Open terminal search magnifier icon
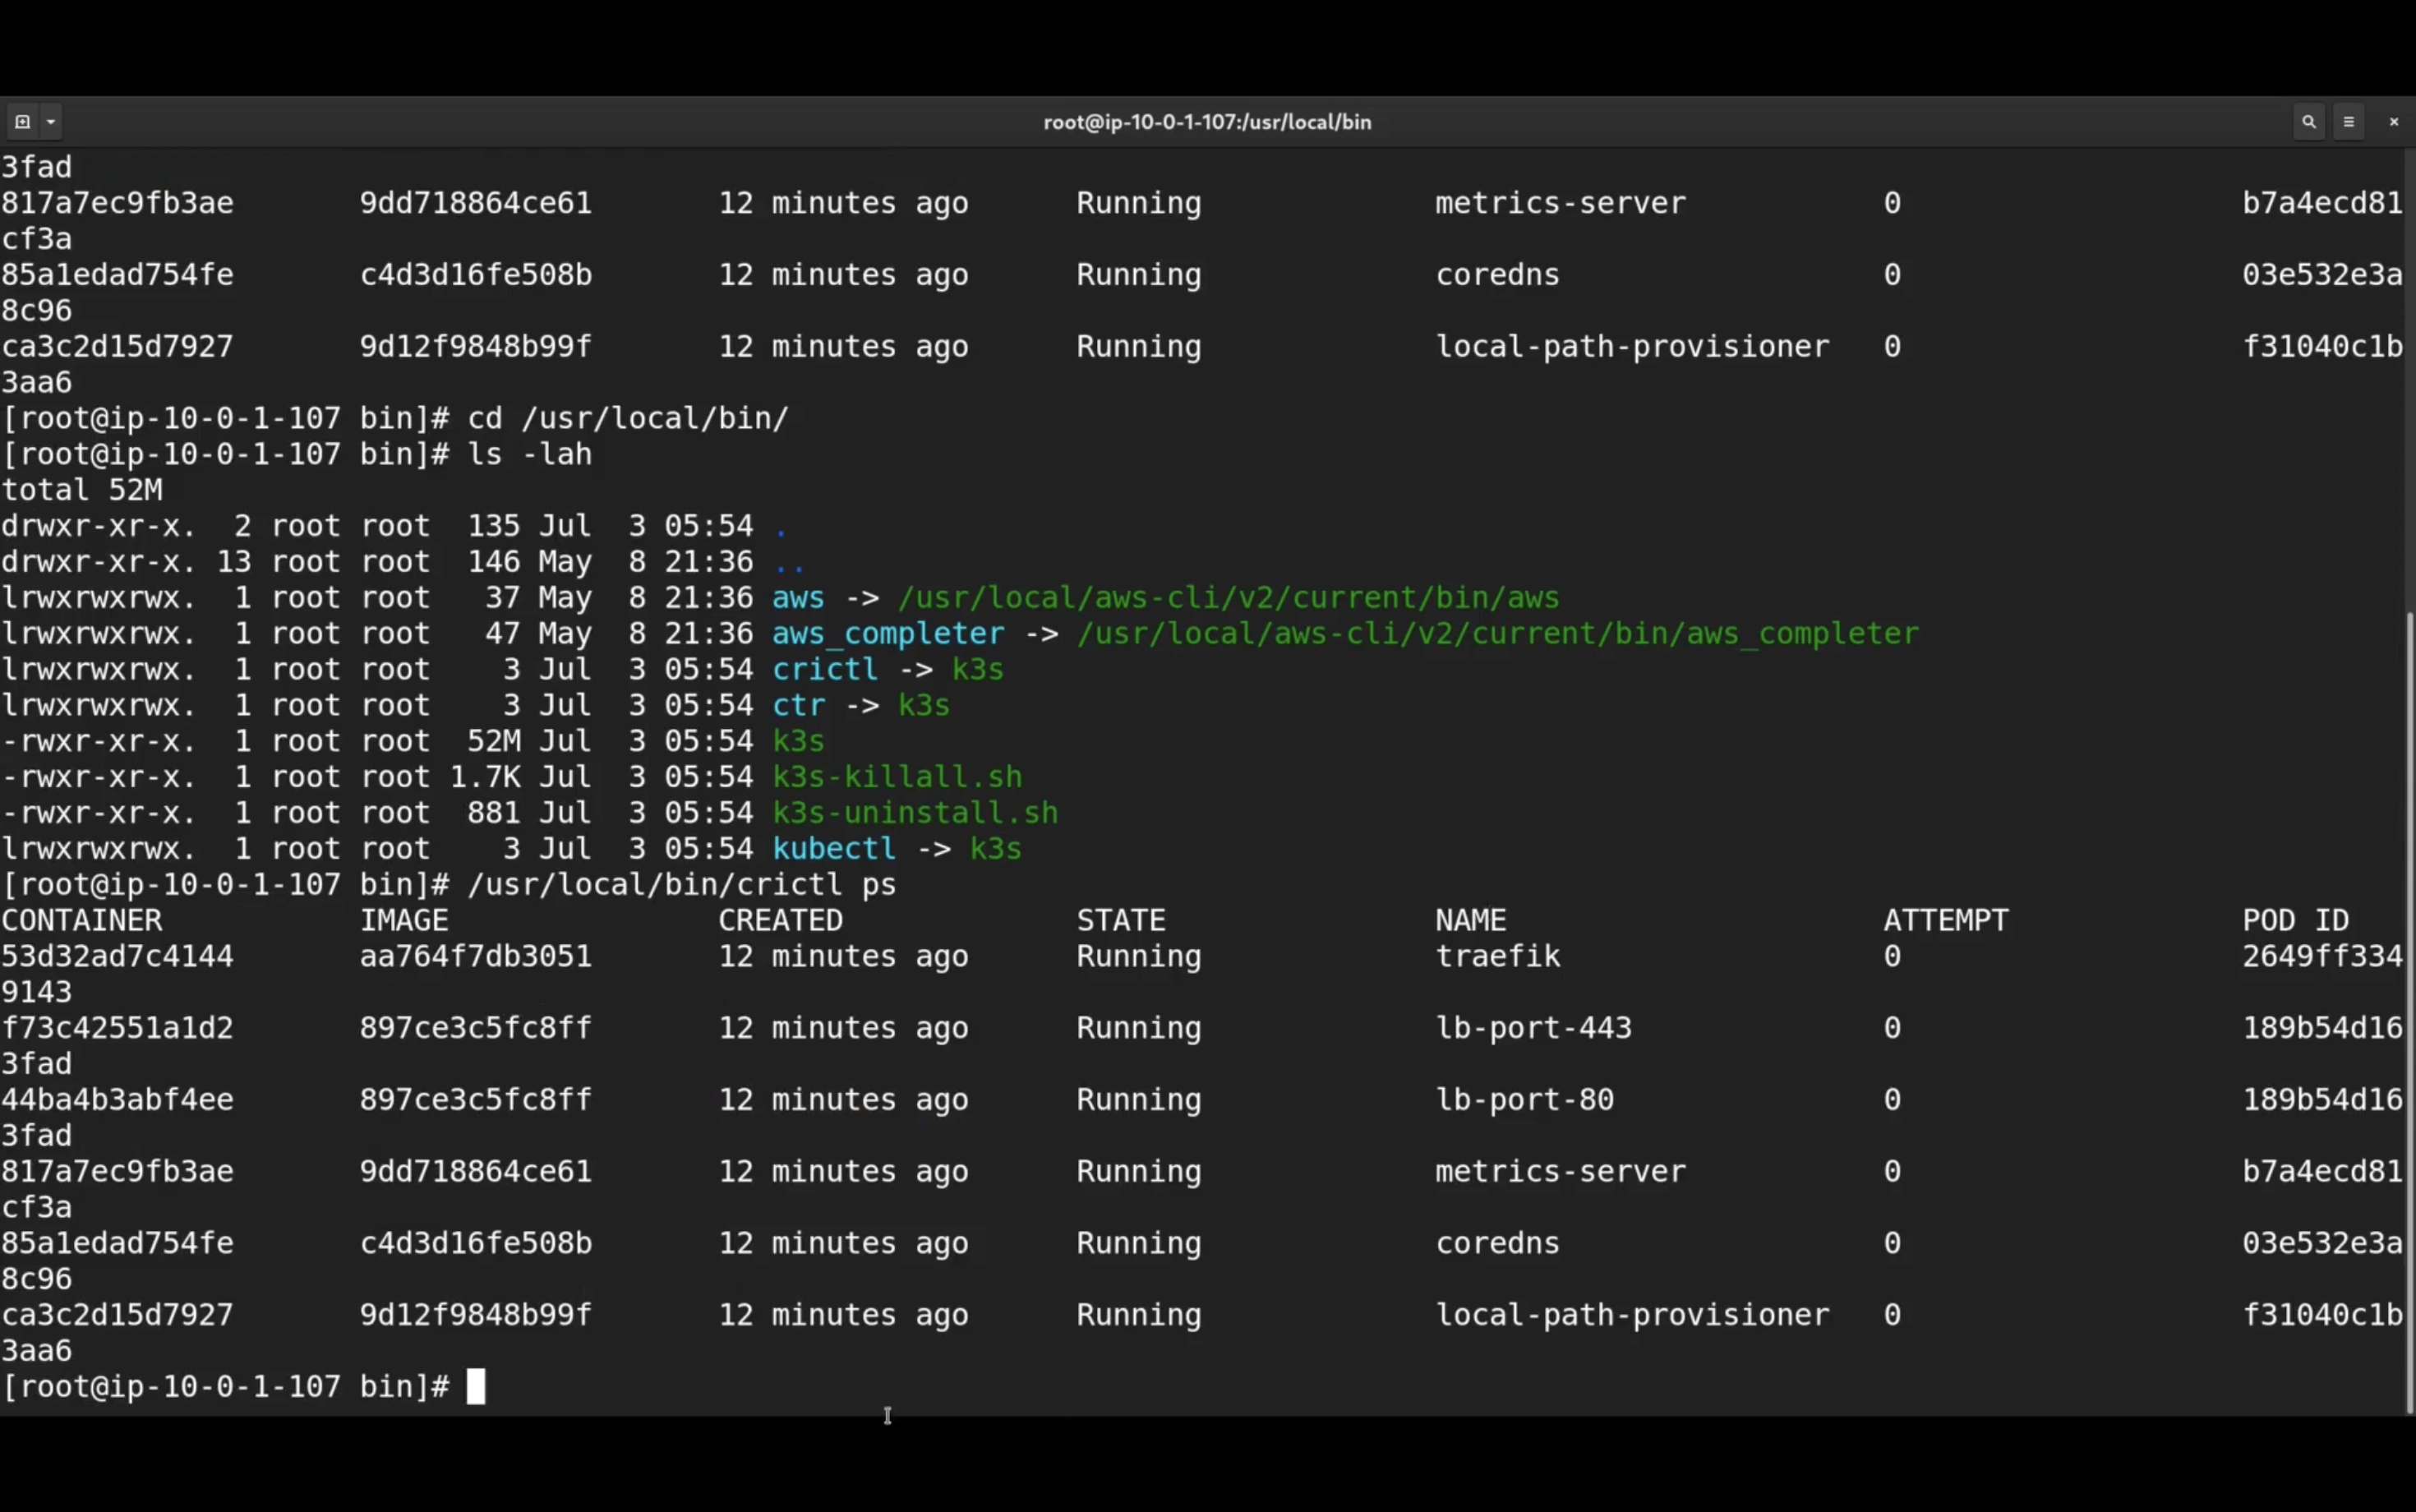 [x=2308, y=122]
